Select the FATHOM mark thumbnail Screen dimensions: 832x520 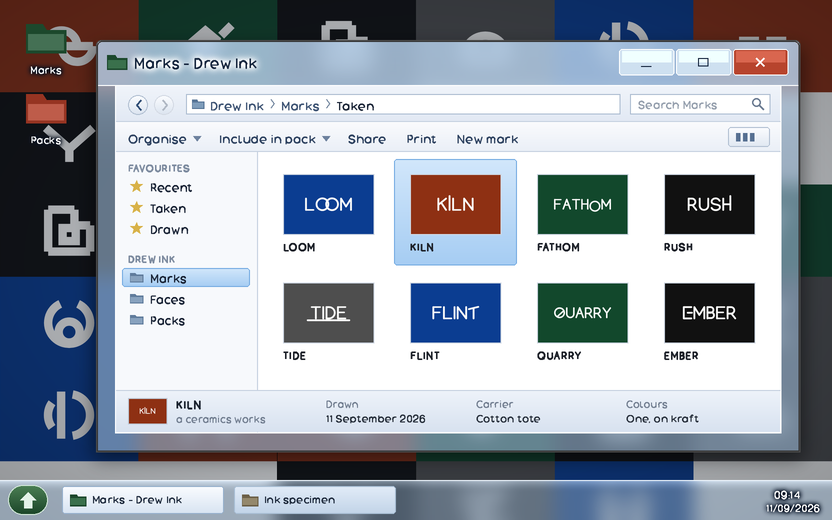[x=582, y=204]
